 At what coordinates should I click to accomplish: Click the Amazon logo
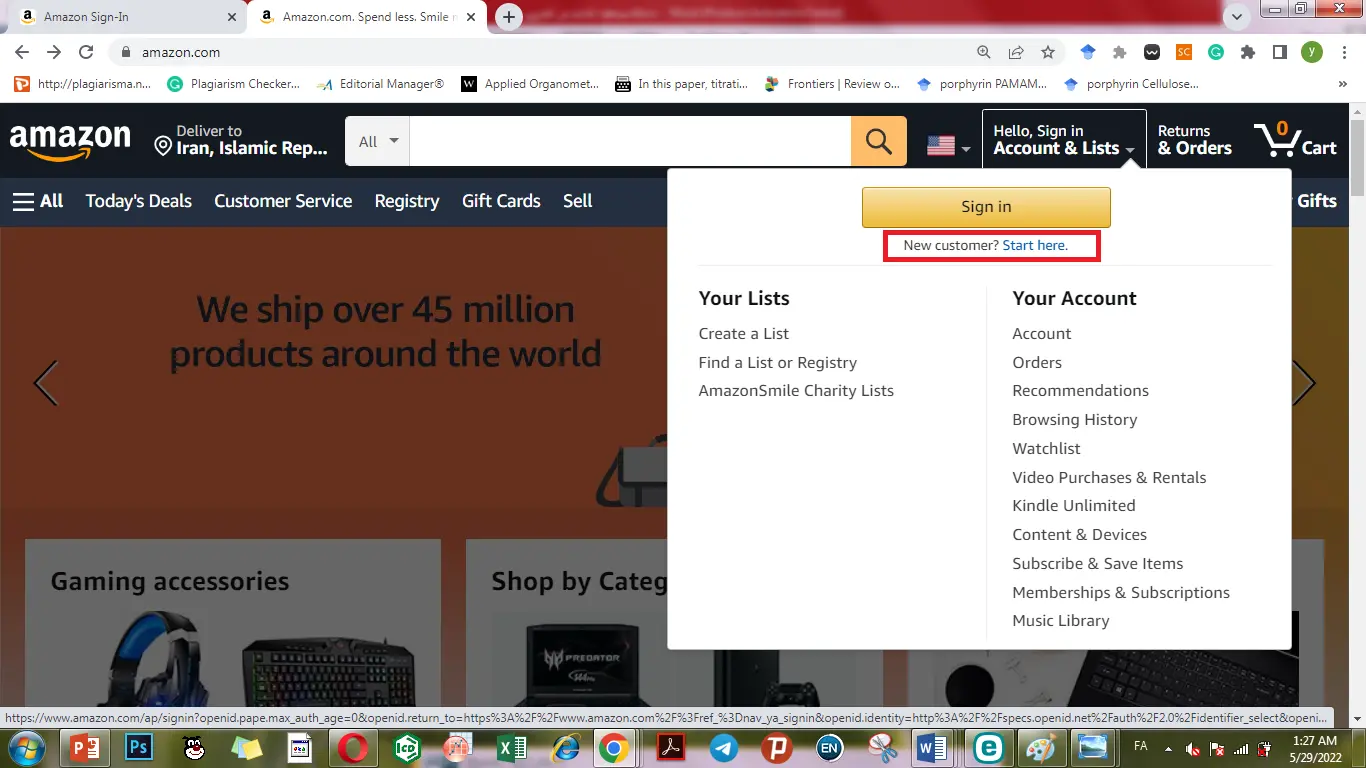pyautogui.click(x=70, y=141)
